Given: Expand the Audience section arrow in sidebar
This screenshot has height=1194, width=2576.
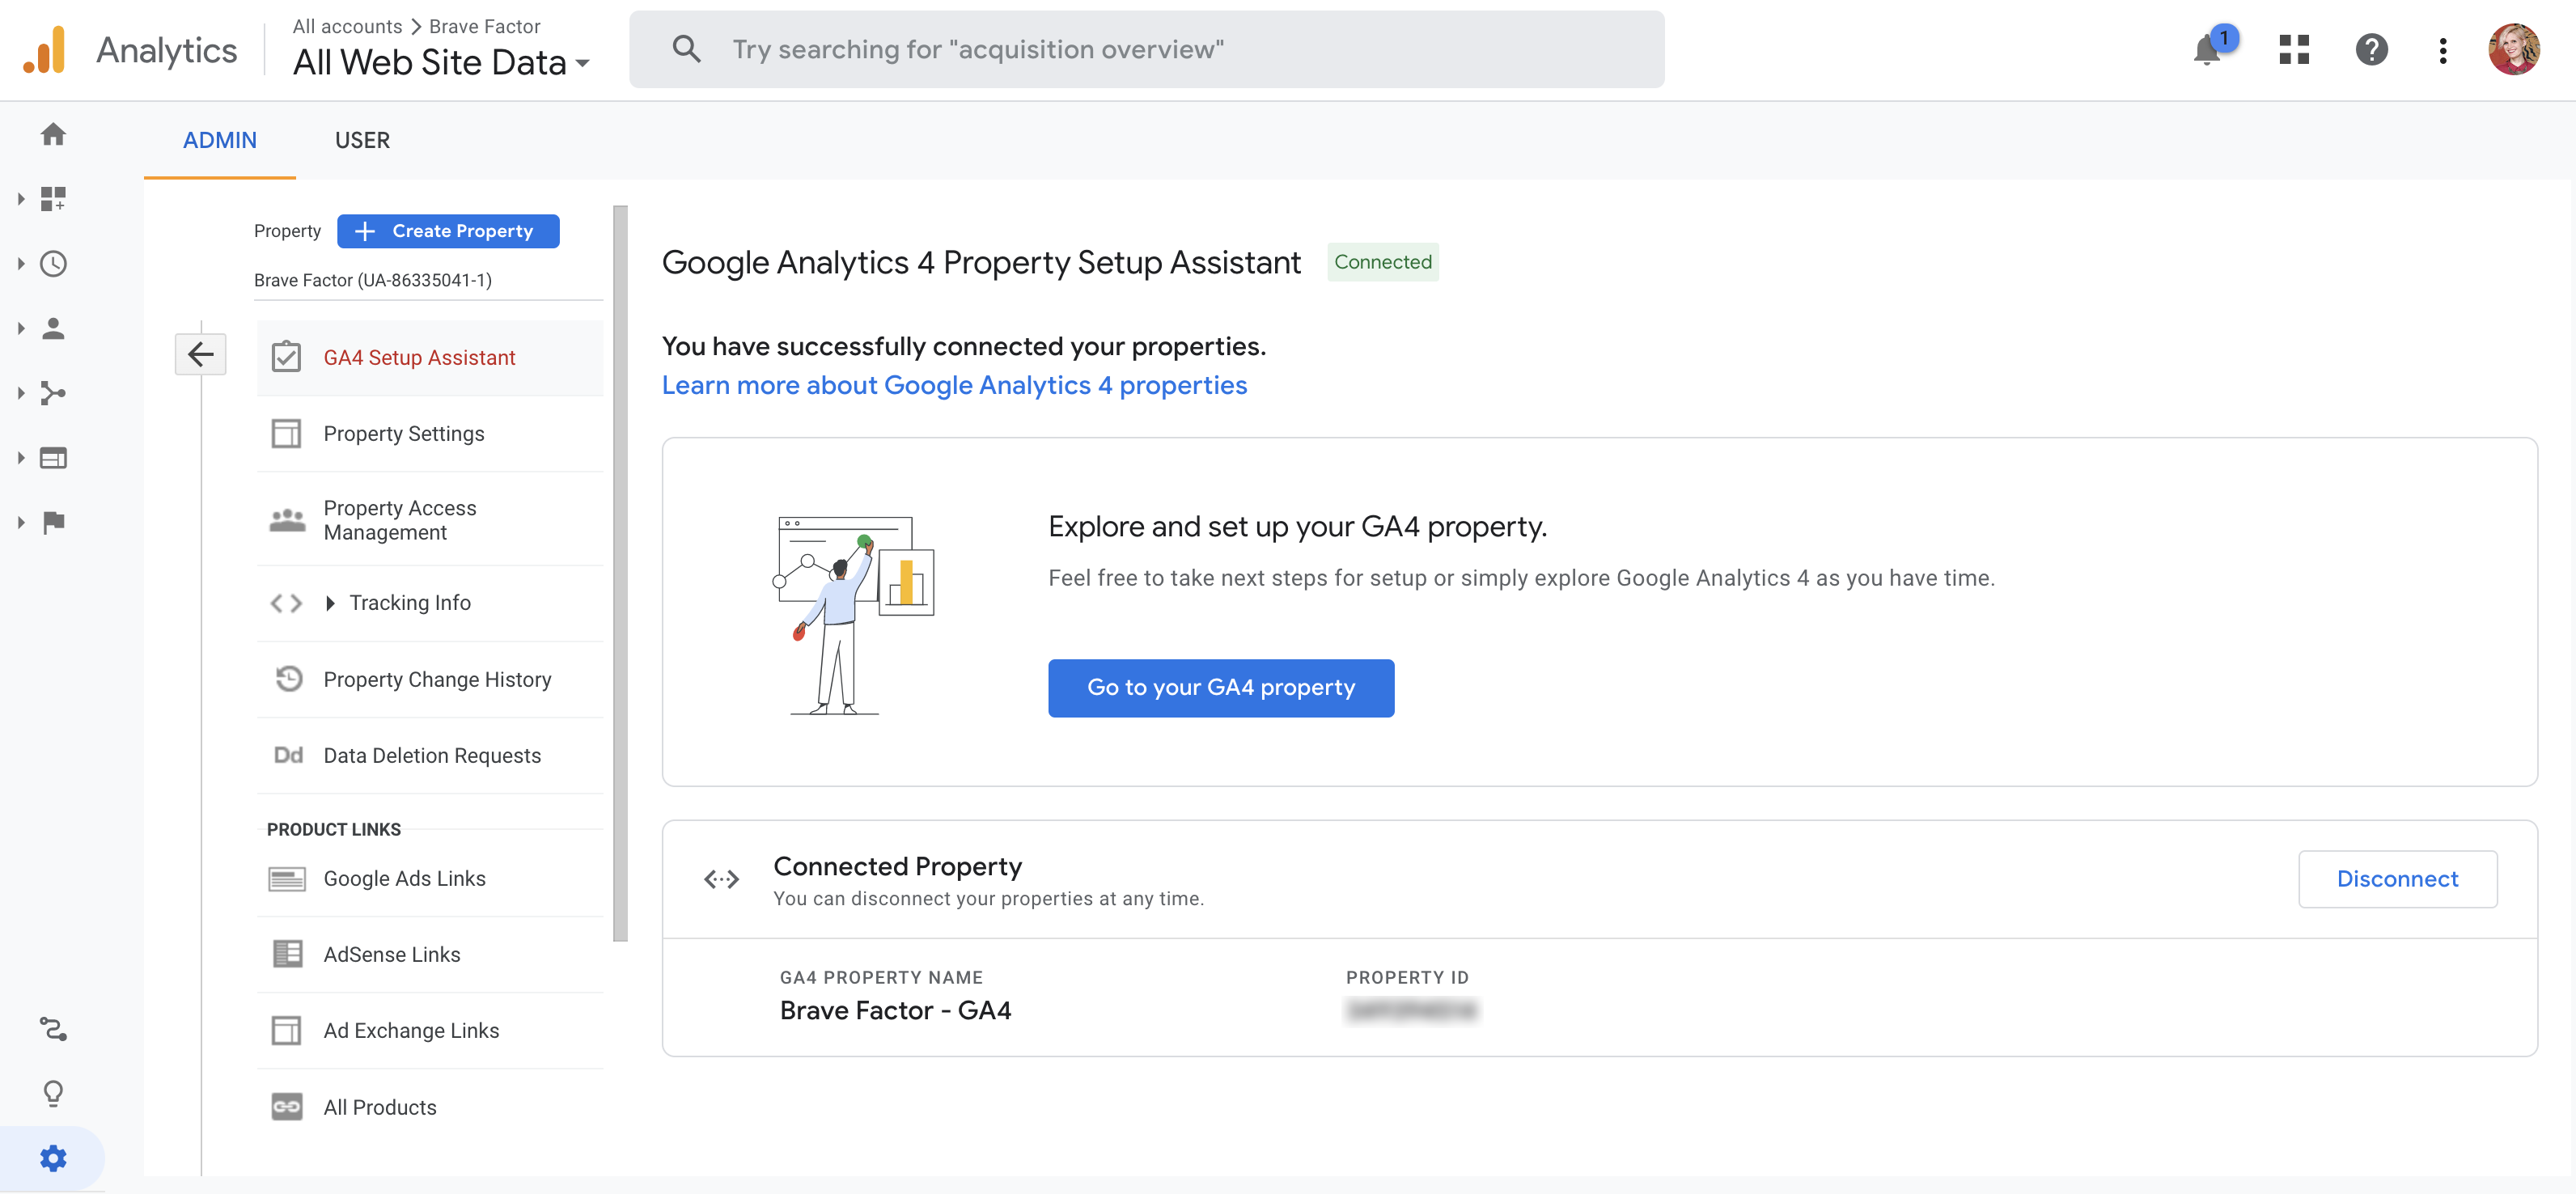Looking at the screenshot, I should pos(21,328).
